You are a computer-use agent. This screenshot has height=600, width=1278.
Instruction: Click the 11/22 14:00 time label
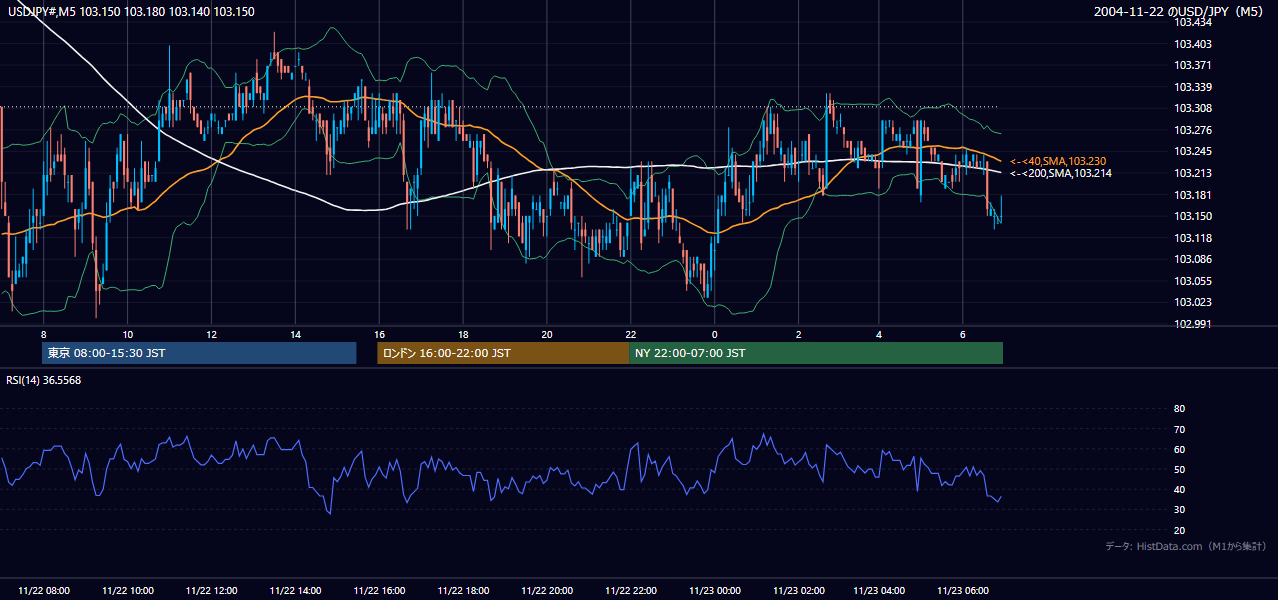point(295,591)
